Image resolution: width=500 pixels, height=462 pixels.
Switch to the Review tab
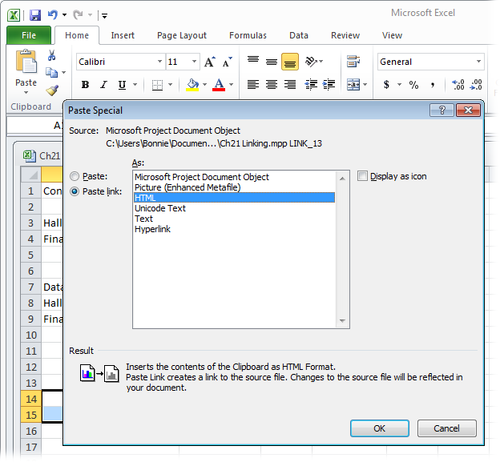click(345, 35)
